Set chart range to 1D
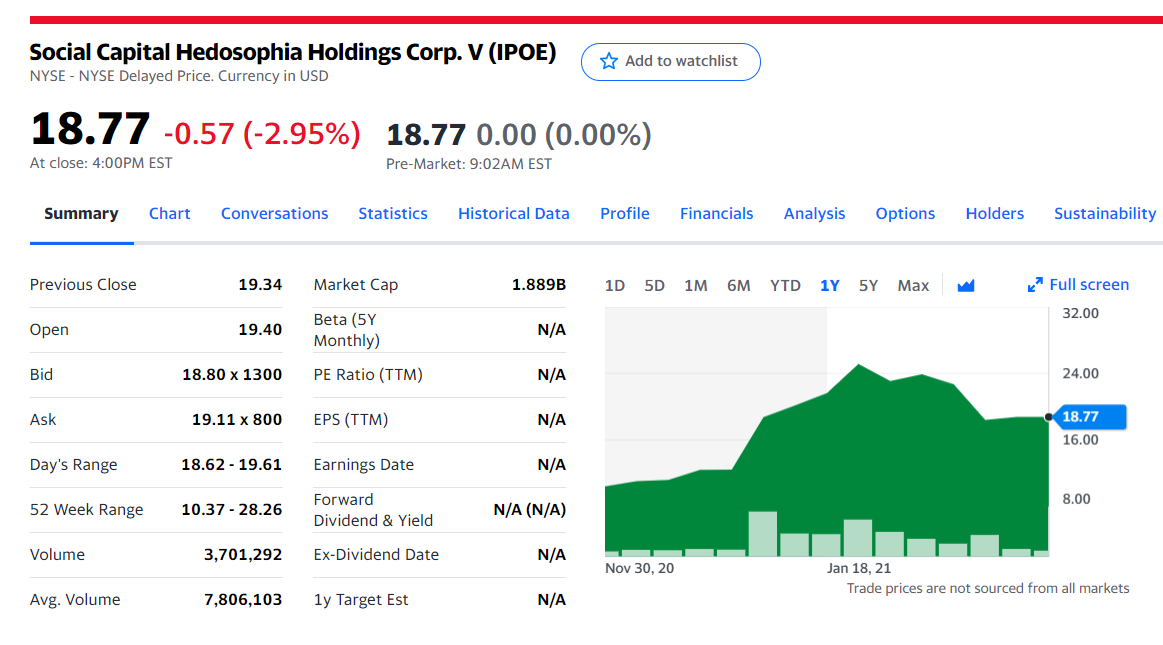This screenshot has width=1163, height=645. 615,286
